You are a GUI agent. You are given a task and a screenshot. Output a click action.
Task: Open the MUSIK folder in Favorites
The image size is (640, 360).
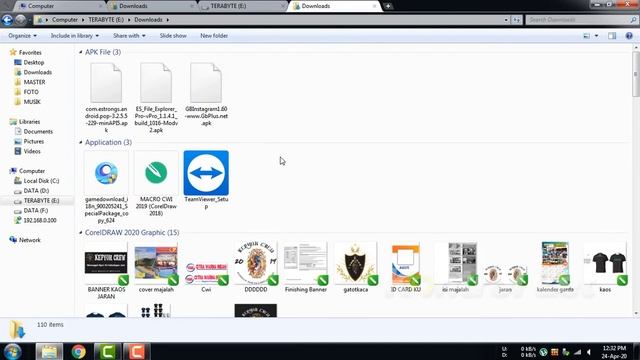coord(32,102)
